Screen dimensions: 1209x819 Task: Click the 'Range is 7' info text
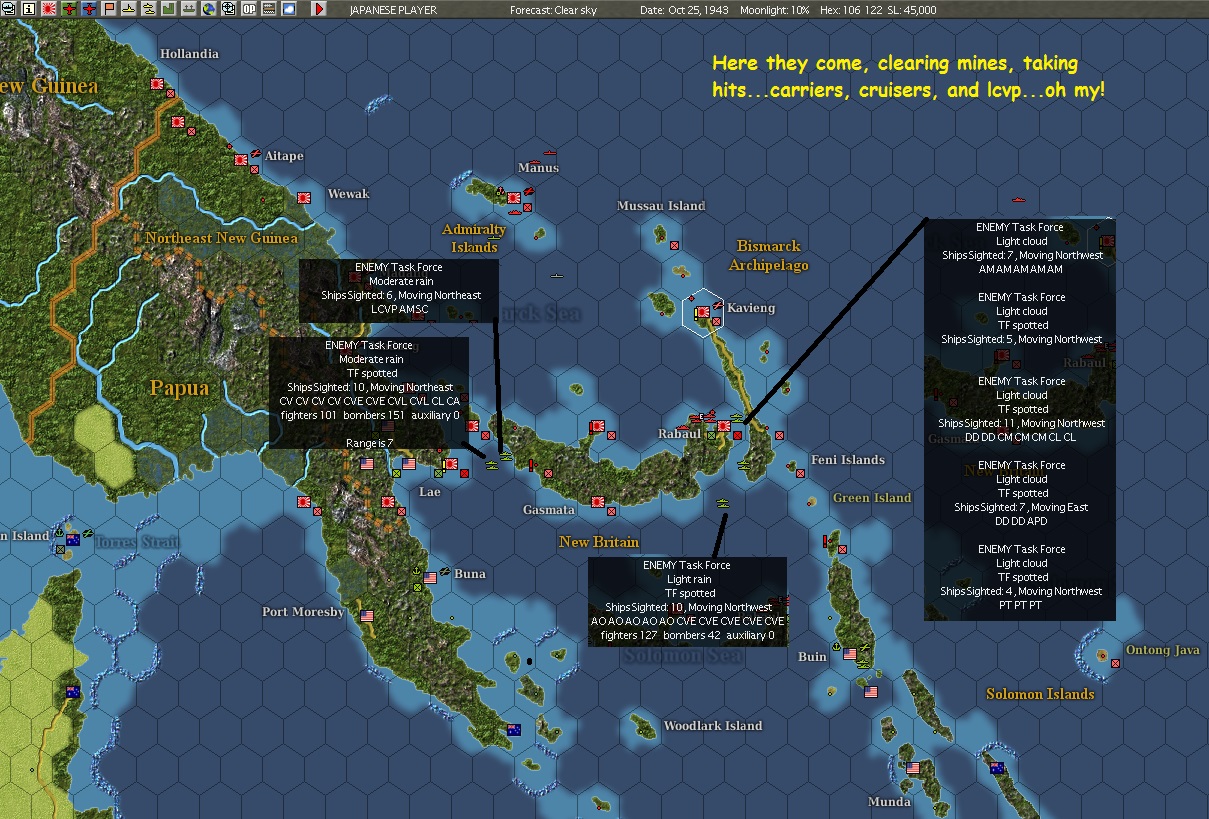coord(369,442)
